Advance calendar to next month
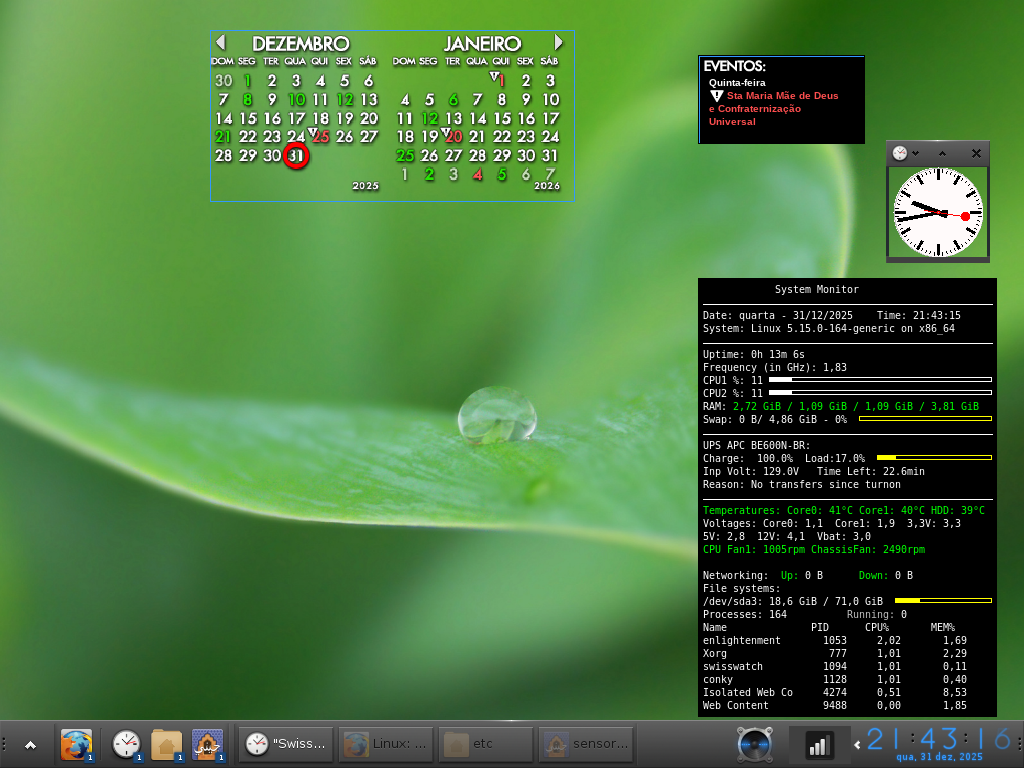1024x768 pixels. pos(558,43)
